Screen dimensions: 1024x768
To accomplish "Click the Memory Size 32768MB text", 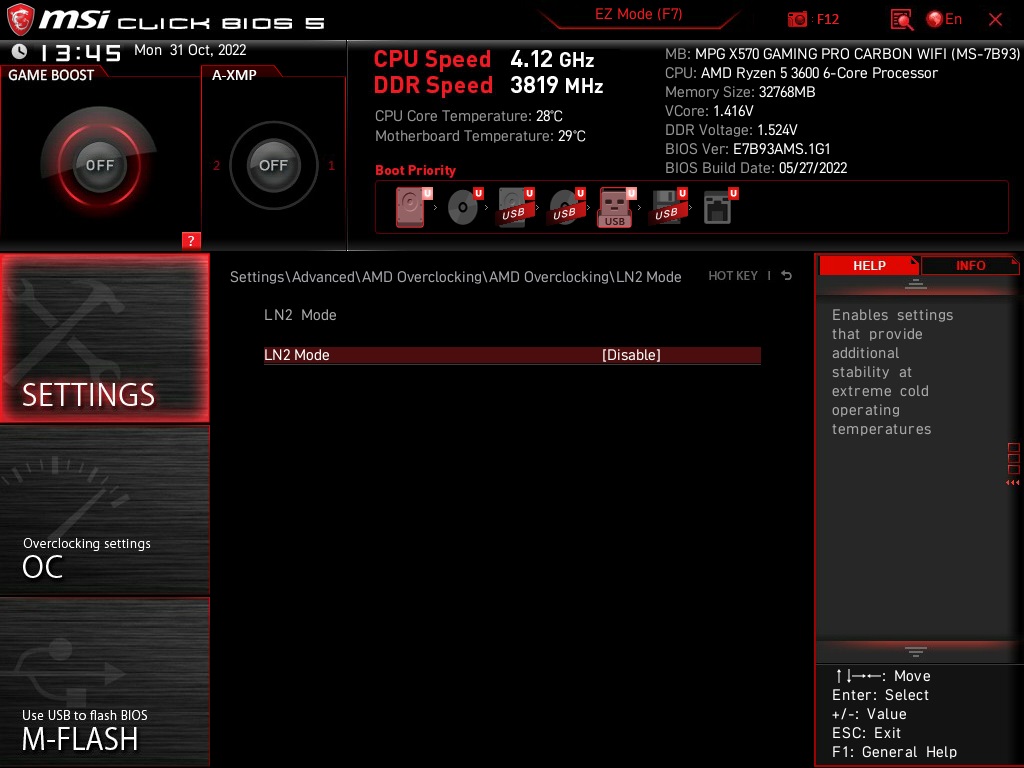I will coord(740,92).
